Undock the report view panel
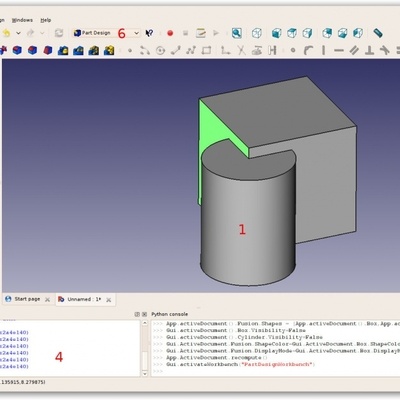The width and height of the screenshot is (400, 400). coord(137,314)
